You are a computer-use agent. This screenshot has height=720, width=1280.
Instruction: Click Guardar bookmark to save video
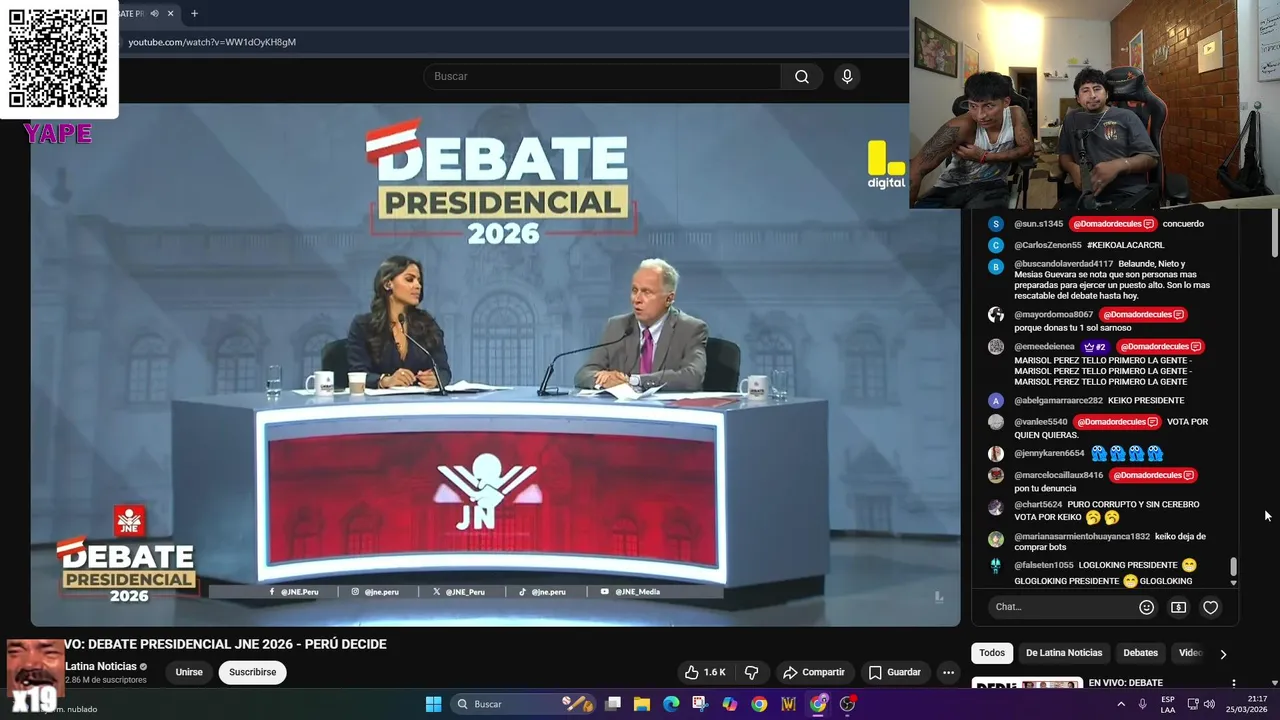pyautogui.click(x=894, y=672)
